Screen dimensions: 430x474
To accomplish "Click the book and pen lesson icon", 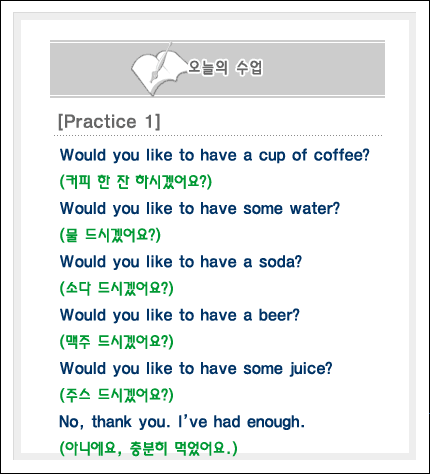I will (158, 69).
